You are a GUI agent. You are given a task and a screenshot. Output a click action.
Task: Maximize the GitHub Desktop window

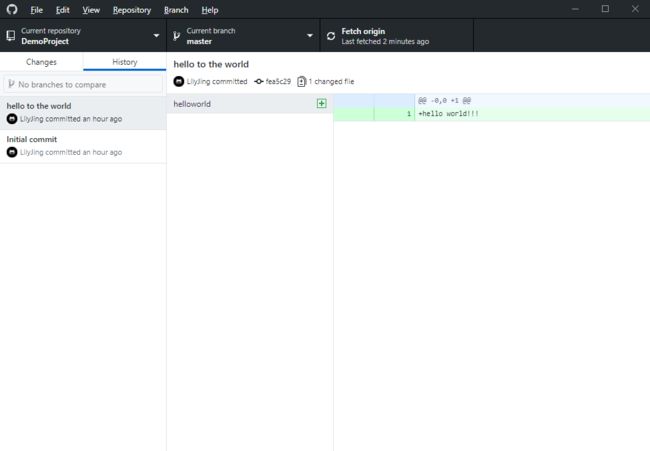605,9
